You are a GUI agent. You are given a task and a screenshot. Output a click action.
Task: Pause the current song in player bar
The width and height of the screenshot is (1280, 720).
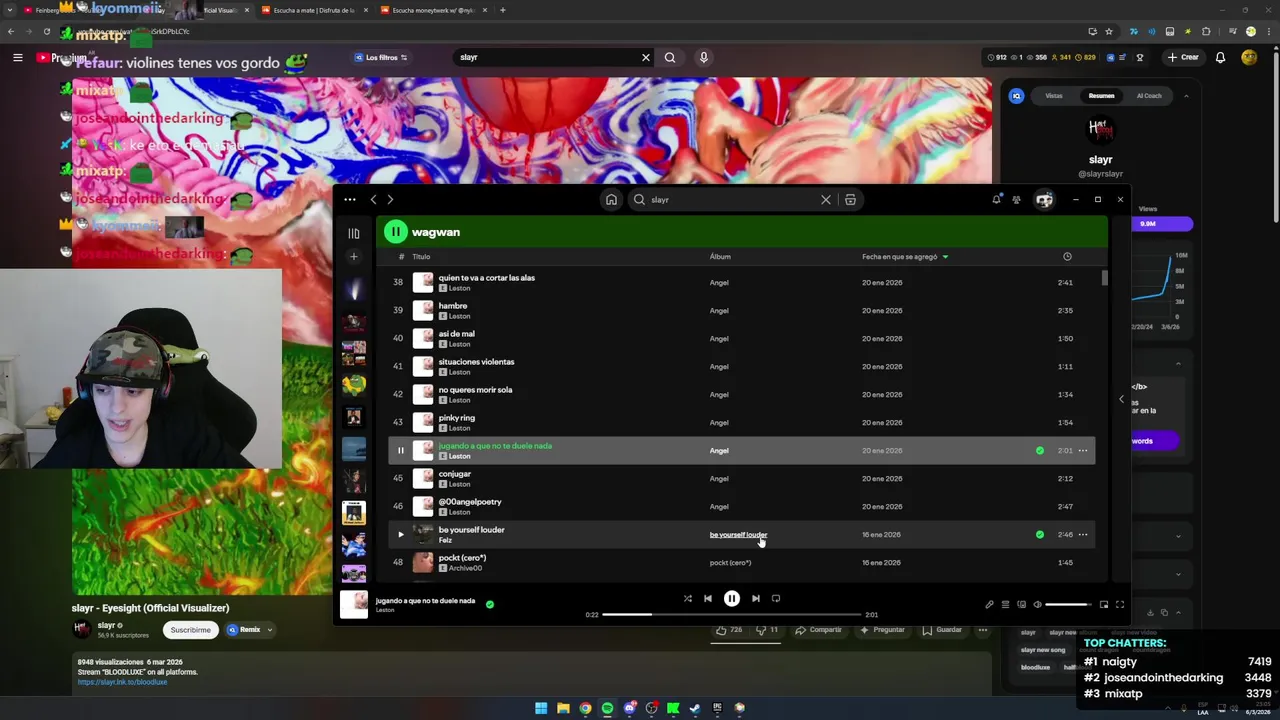tap(732, 599)
